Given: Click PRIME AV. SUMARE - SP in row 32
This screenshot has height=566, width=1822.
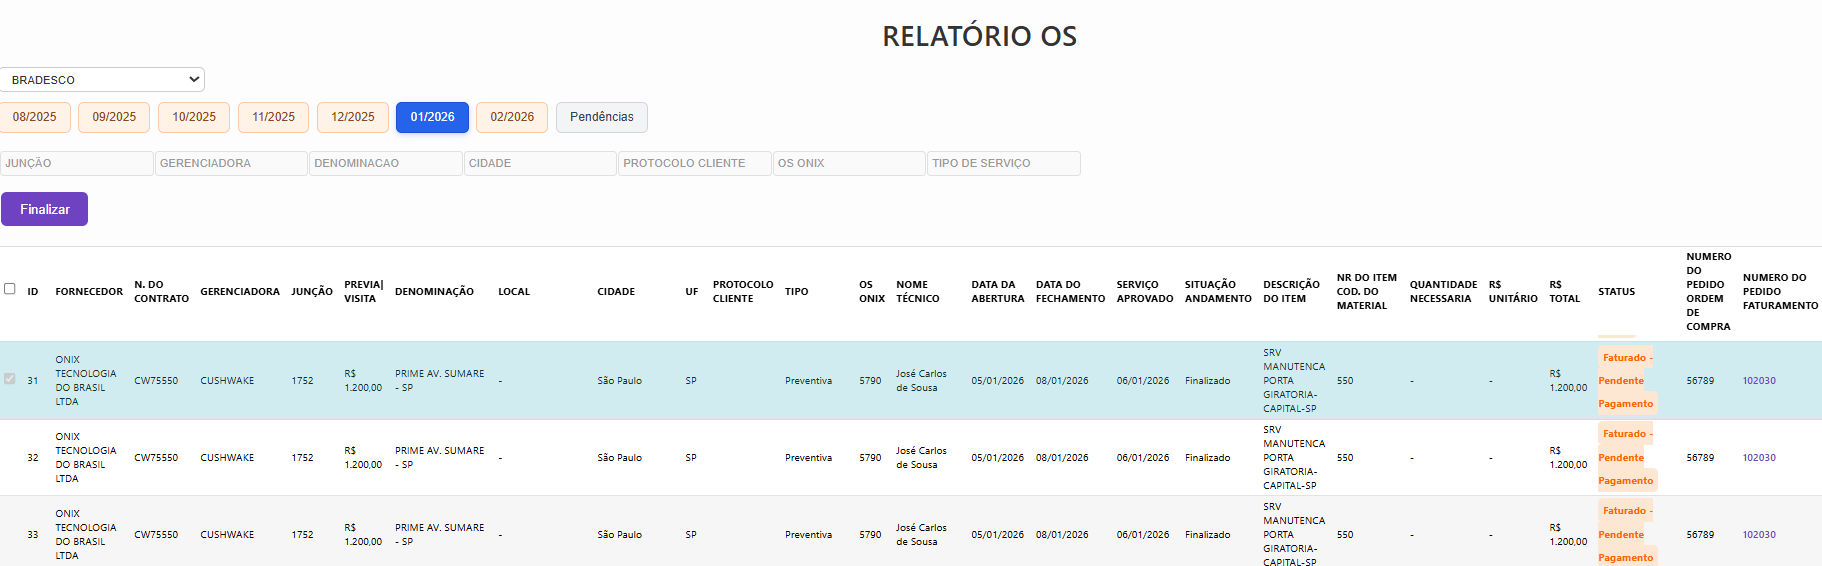Looking at the screenshot, I should (439, 458).
